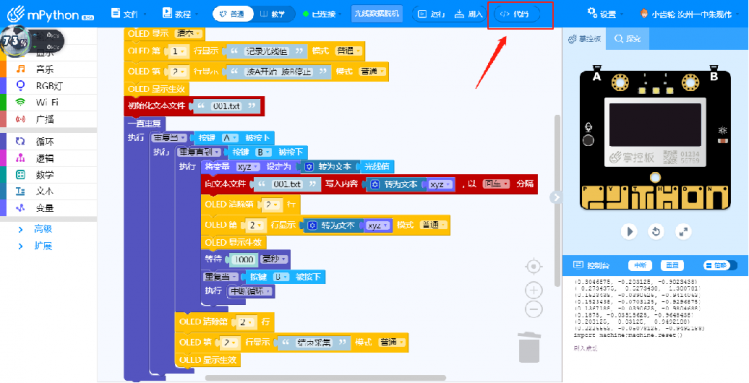Open the 毫秒 unit dropdown in wait block

click(275, 259)
